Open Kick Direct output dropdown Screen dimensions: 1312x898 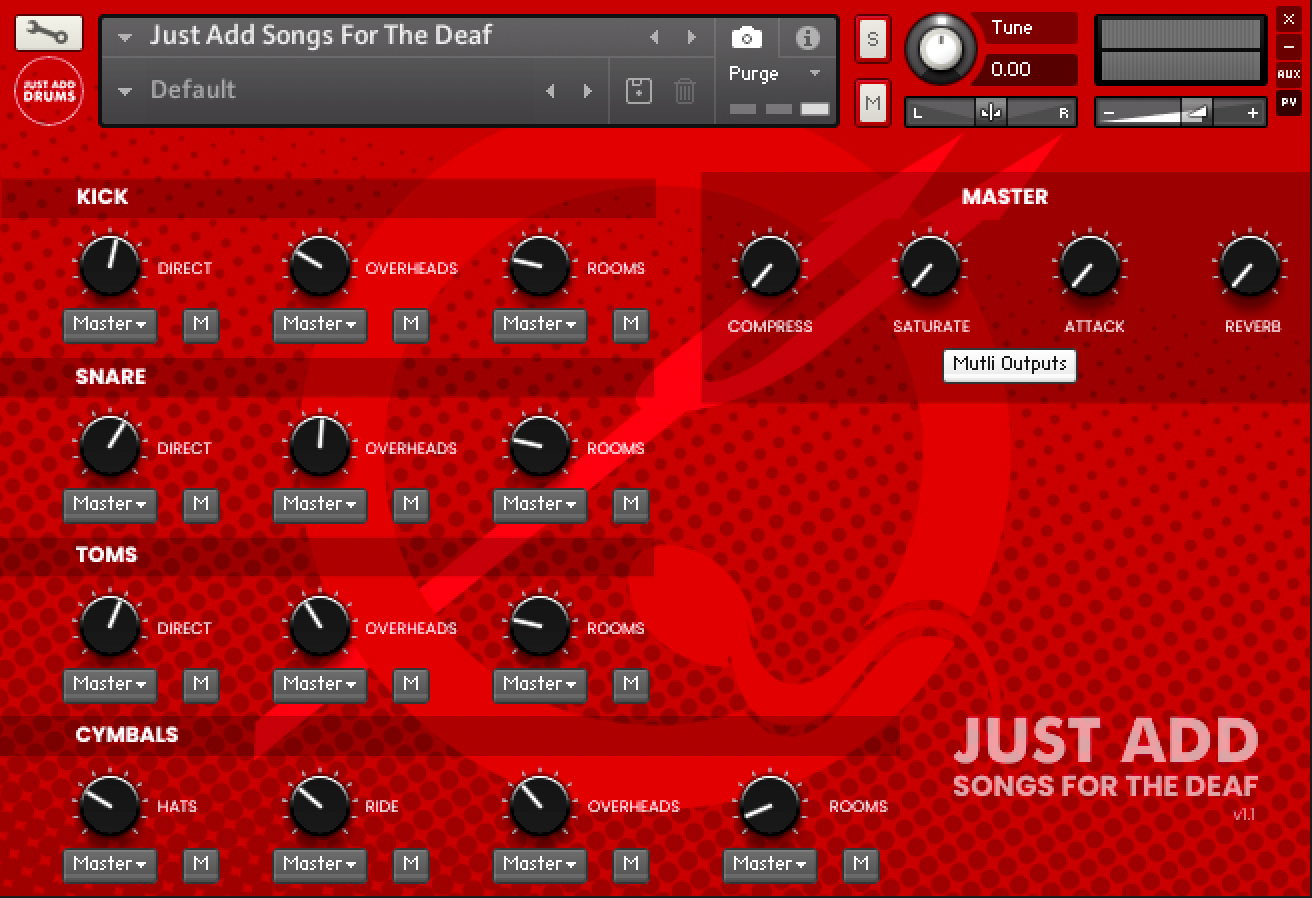110,324
